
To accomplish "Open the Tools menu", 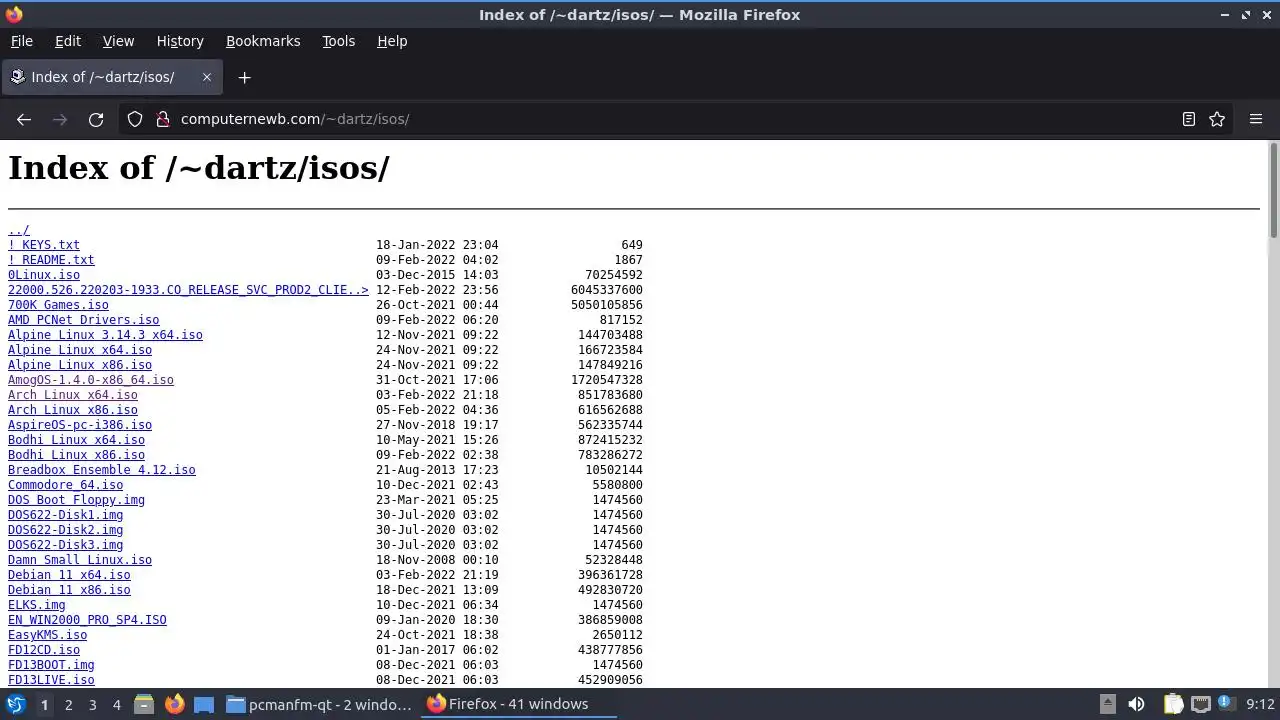I will [x=338, y=41].
